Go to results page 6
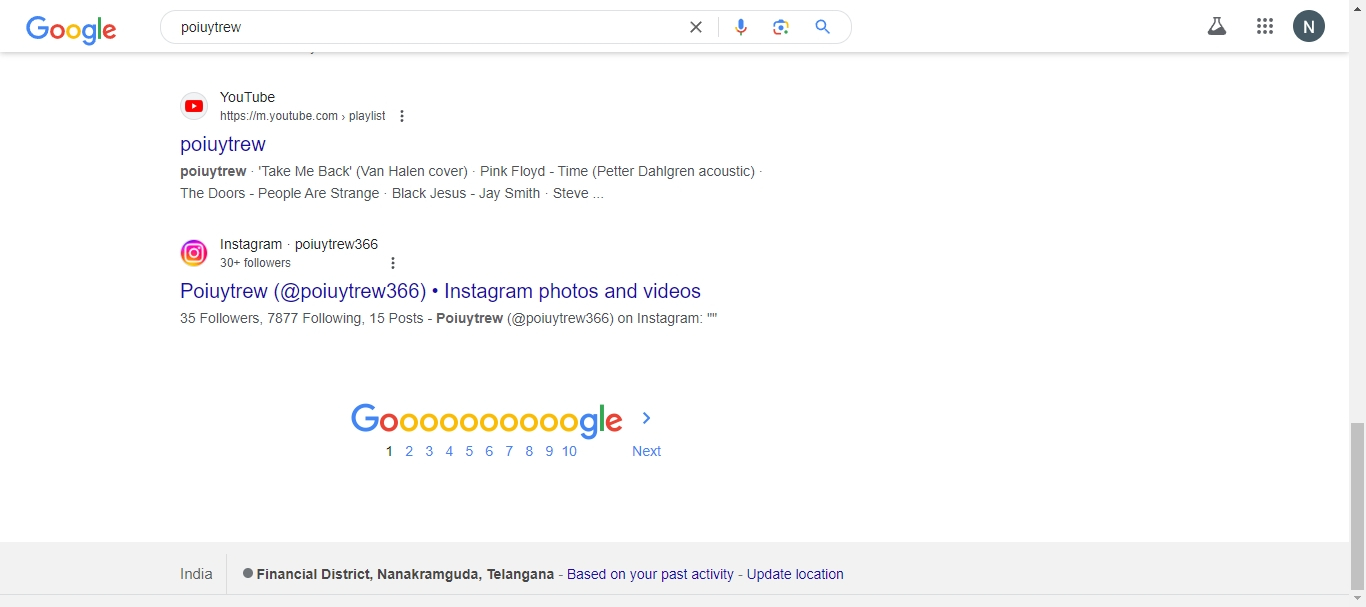 [x=489, y=451]
